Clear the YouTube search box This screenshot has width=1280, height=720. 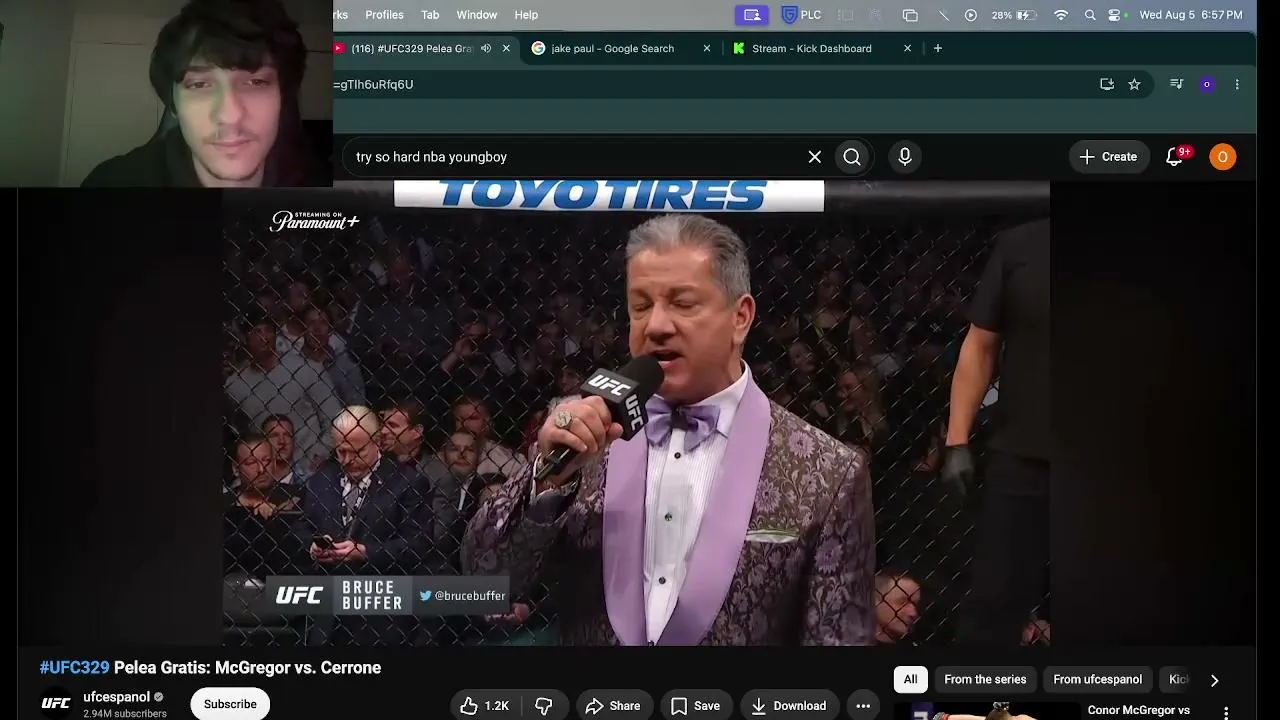pos(815,157)
